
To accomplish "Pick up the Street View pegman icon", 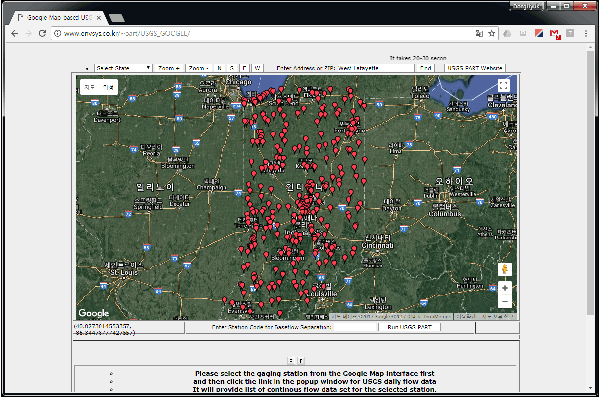I will (x=505, y=270).
